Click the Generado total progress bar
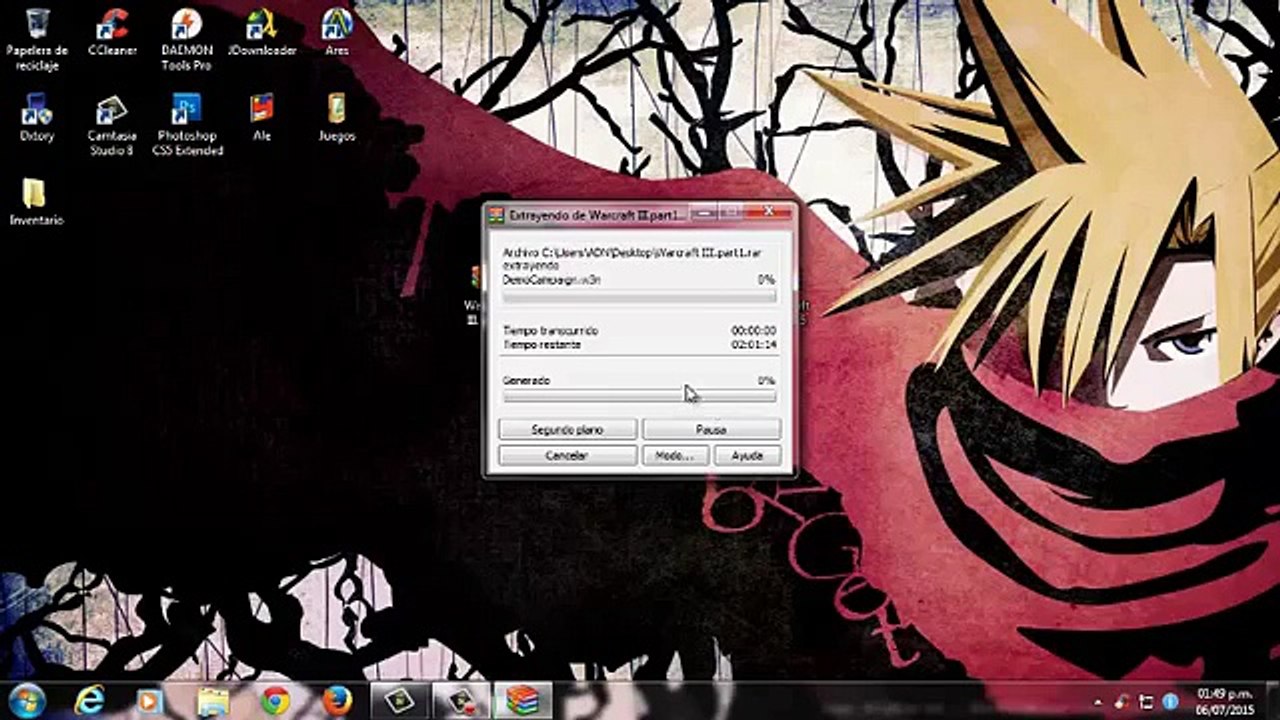This screenshot has height=720, width=1280. tap(639, 396)
